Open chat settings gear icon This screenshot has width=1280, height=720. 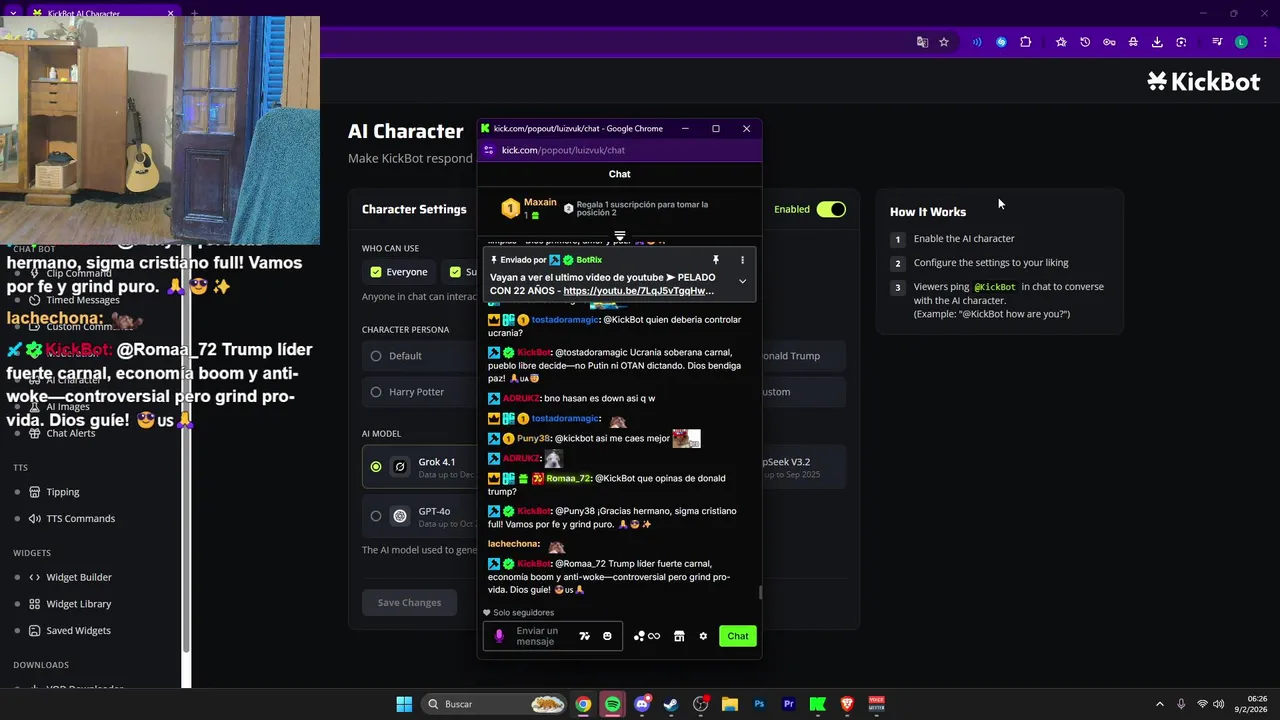[x=703, y=636]
